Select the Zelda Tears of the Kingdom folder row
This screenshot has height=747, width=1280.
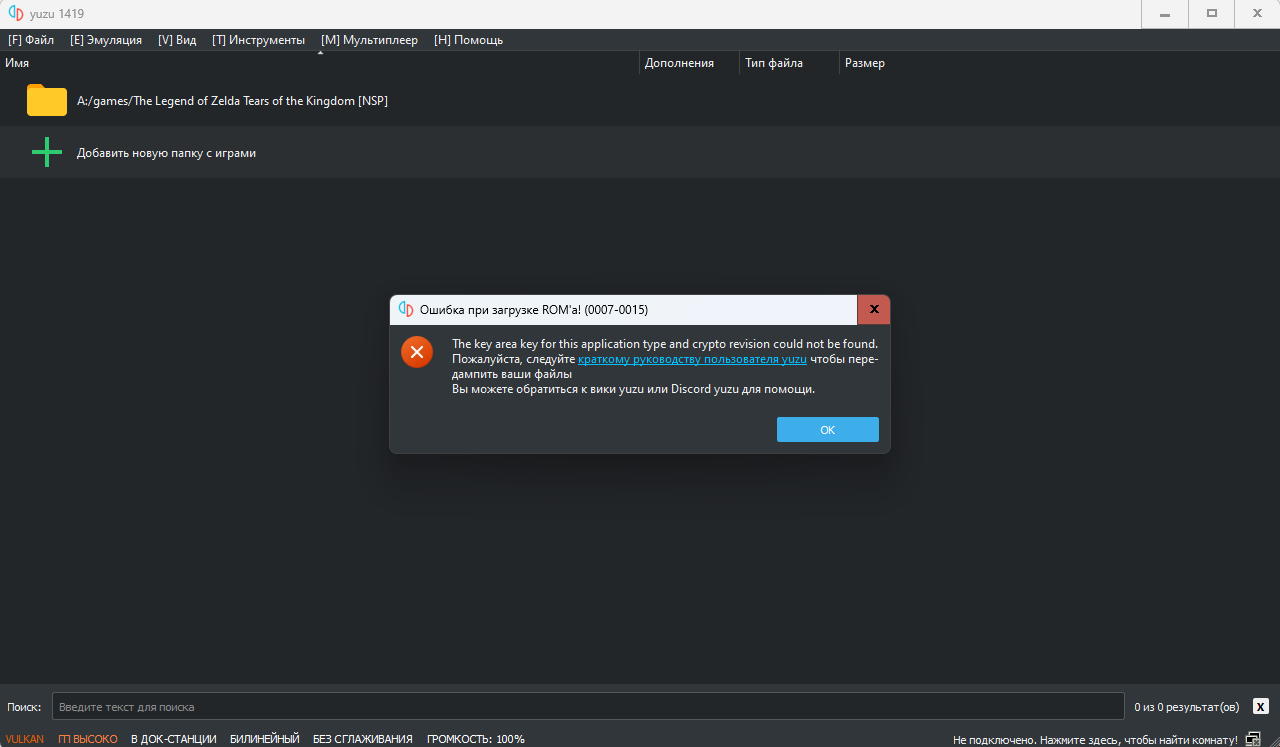(640, 101)
